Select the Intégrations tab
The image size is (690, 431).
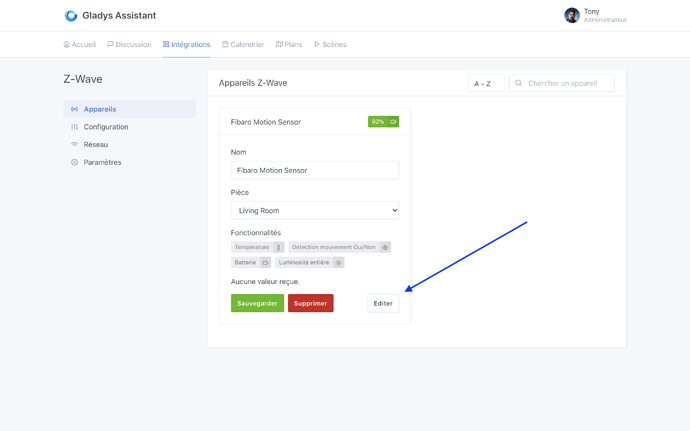tap(187, 44)
